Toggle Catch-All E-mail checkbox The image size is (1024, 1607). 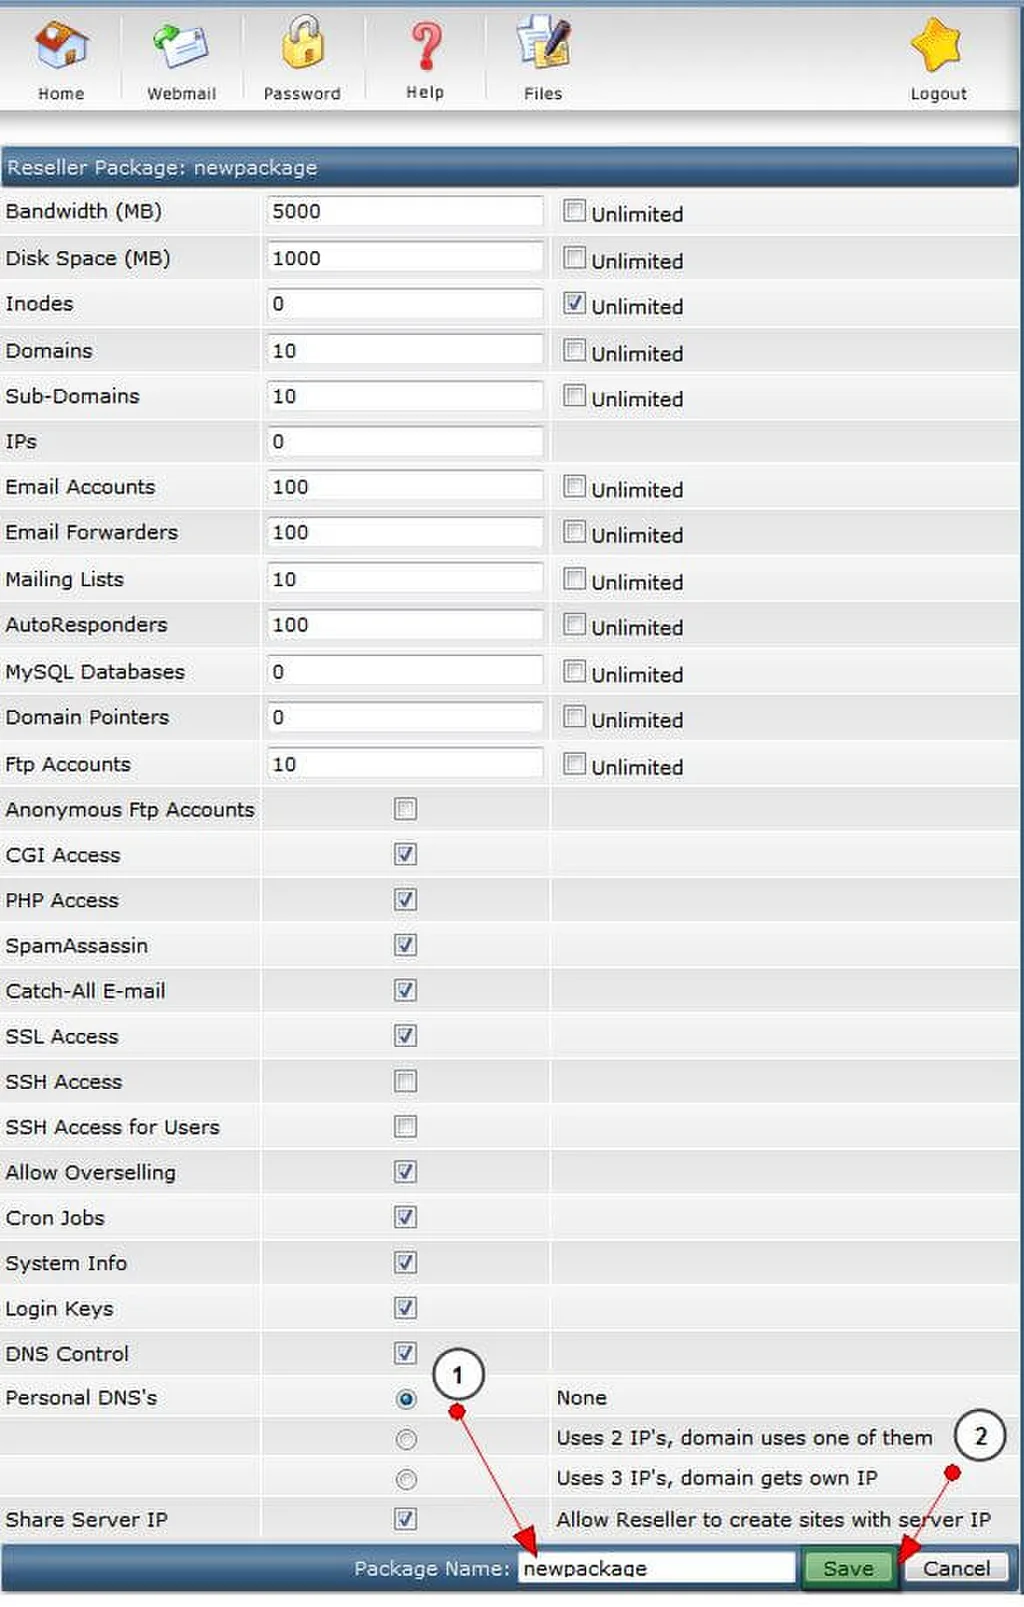click(x=405, y=990)
